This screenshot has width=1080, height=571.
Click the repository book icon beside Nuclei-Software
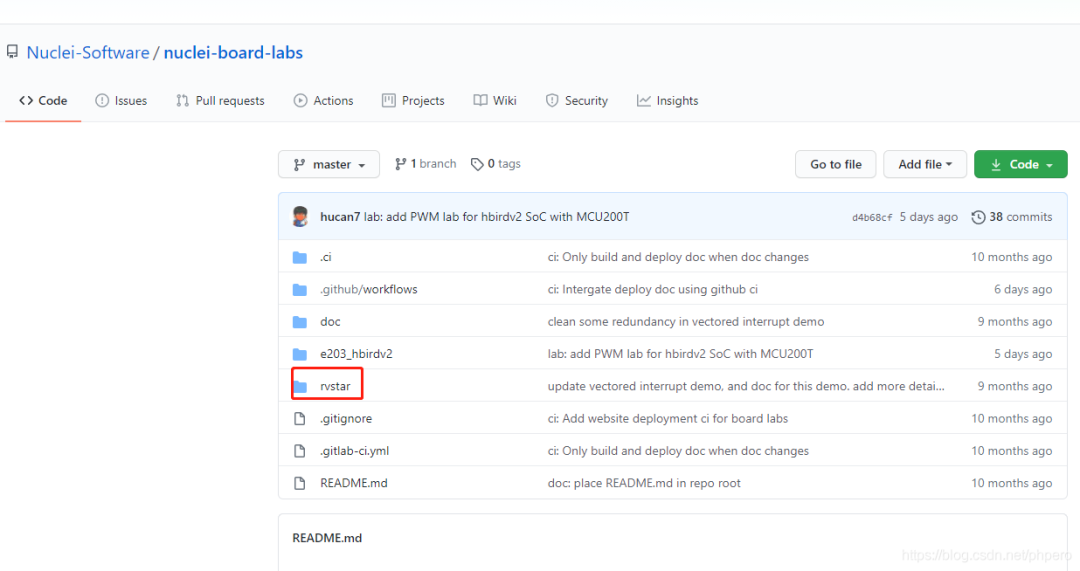click(x=12, y=52)
